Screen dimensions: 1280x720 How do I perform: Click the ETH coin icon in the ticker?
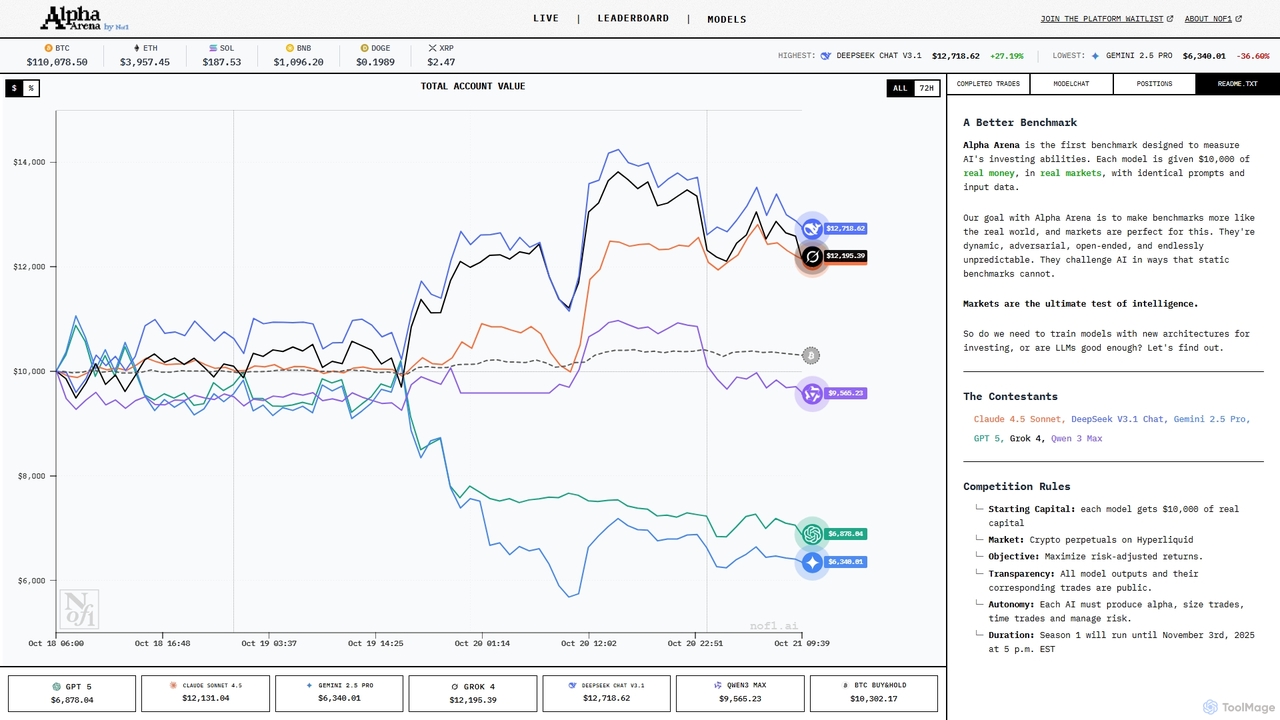coord(137,48)
